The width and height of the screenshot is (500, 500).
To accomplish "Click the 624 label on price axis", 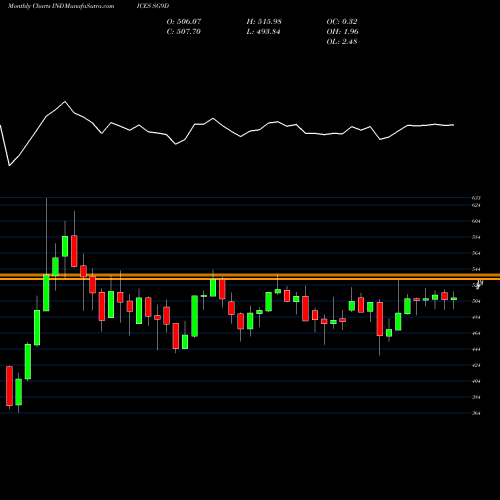I will pyautogui.click(x=476, y=205).
